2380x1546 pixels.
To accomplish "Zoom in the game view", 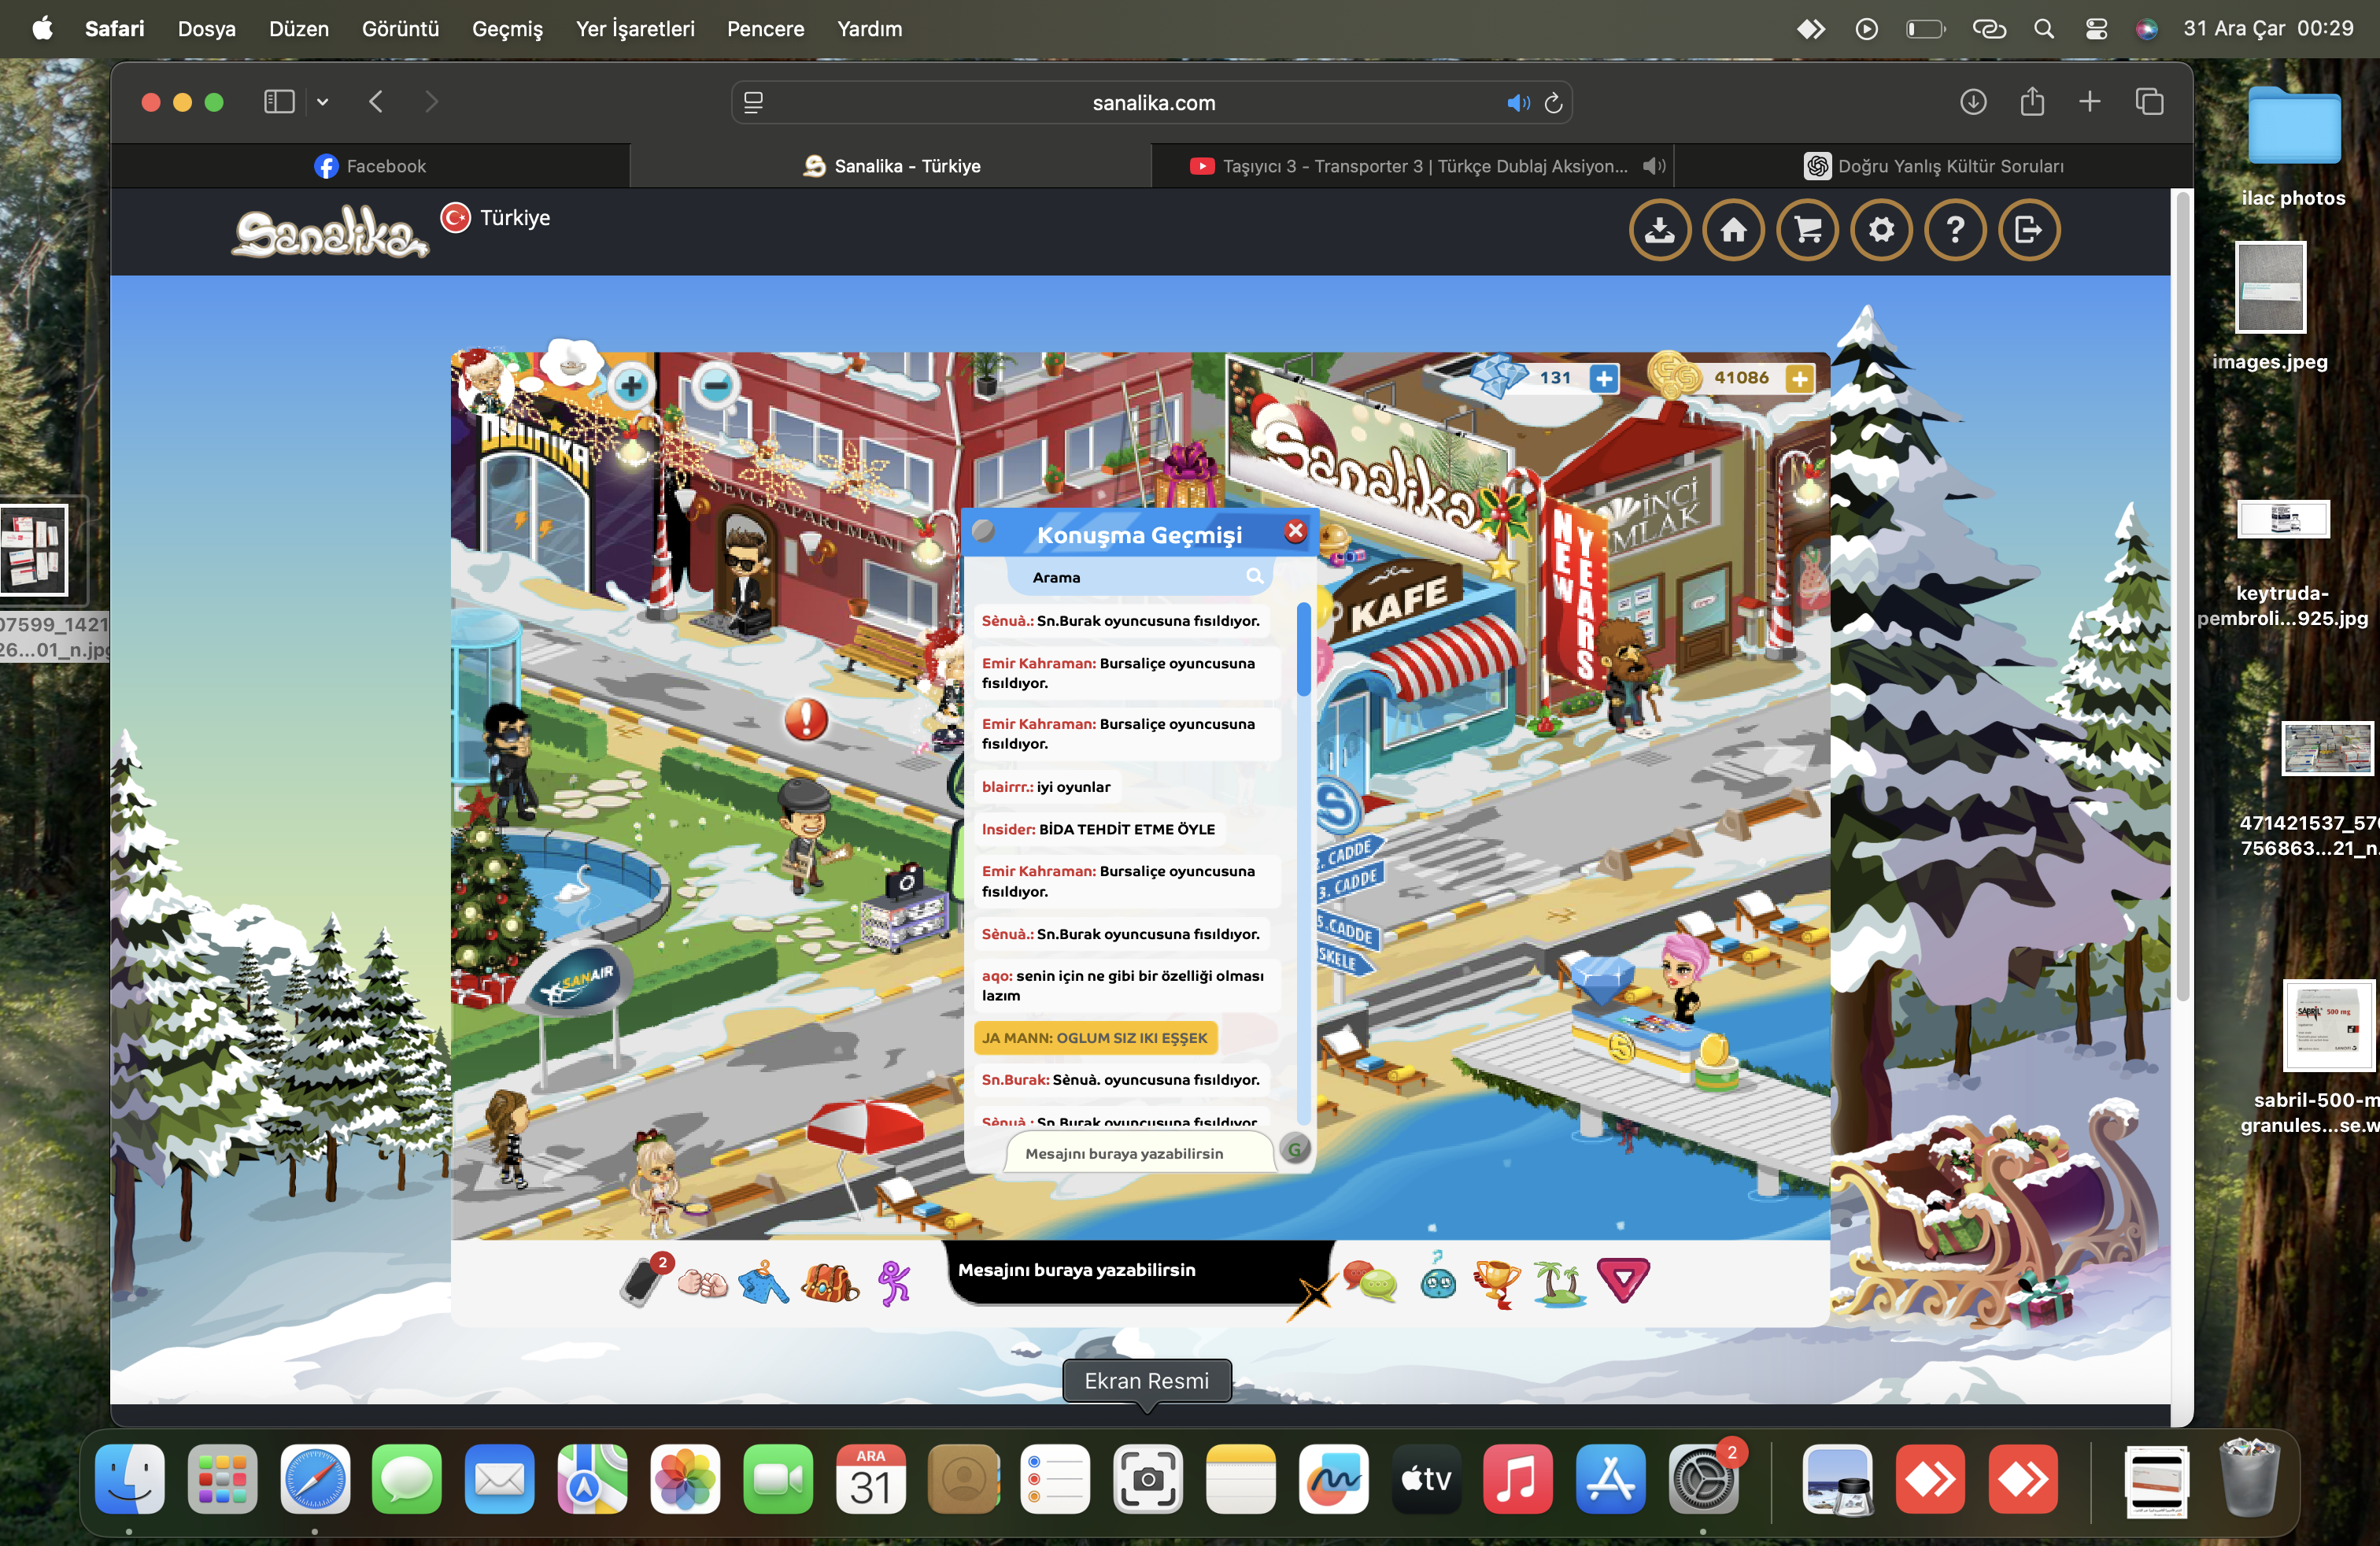I will pyautogui.click(x=631, y=385).
